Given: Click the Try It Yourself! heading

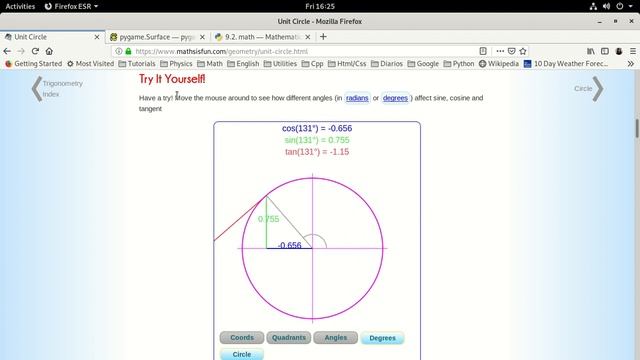Looking at the screenshot, I should tap(172, 79).
